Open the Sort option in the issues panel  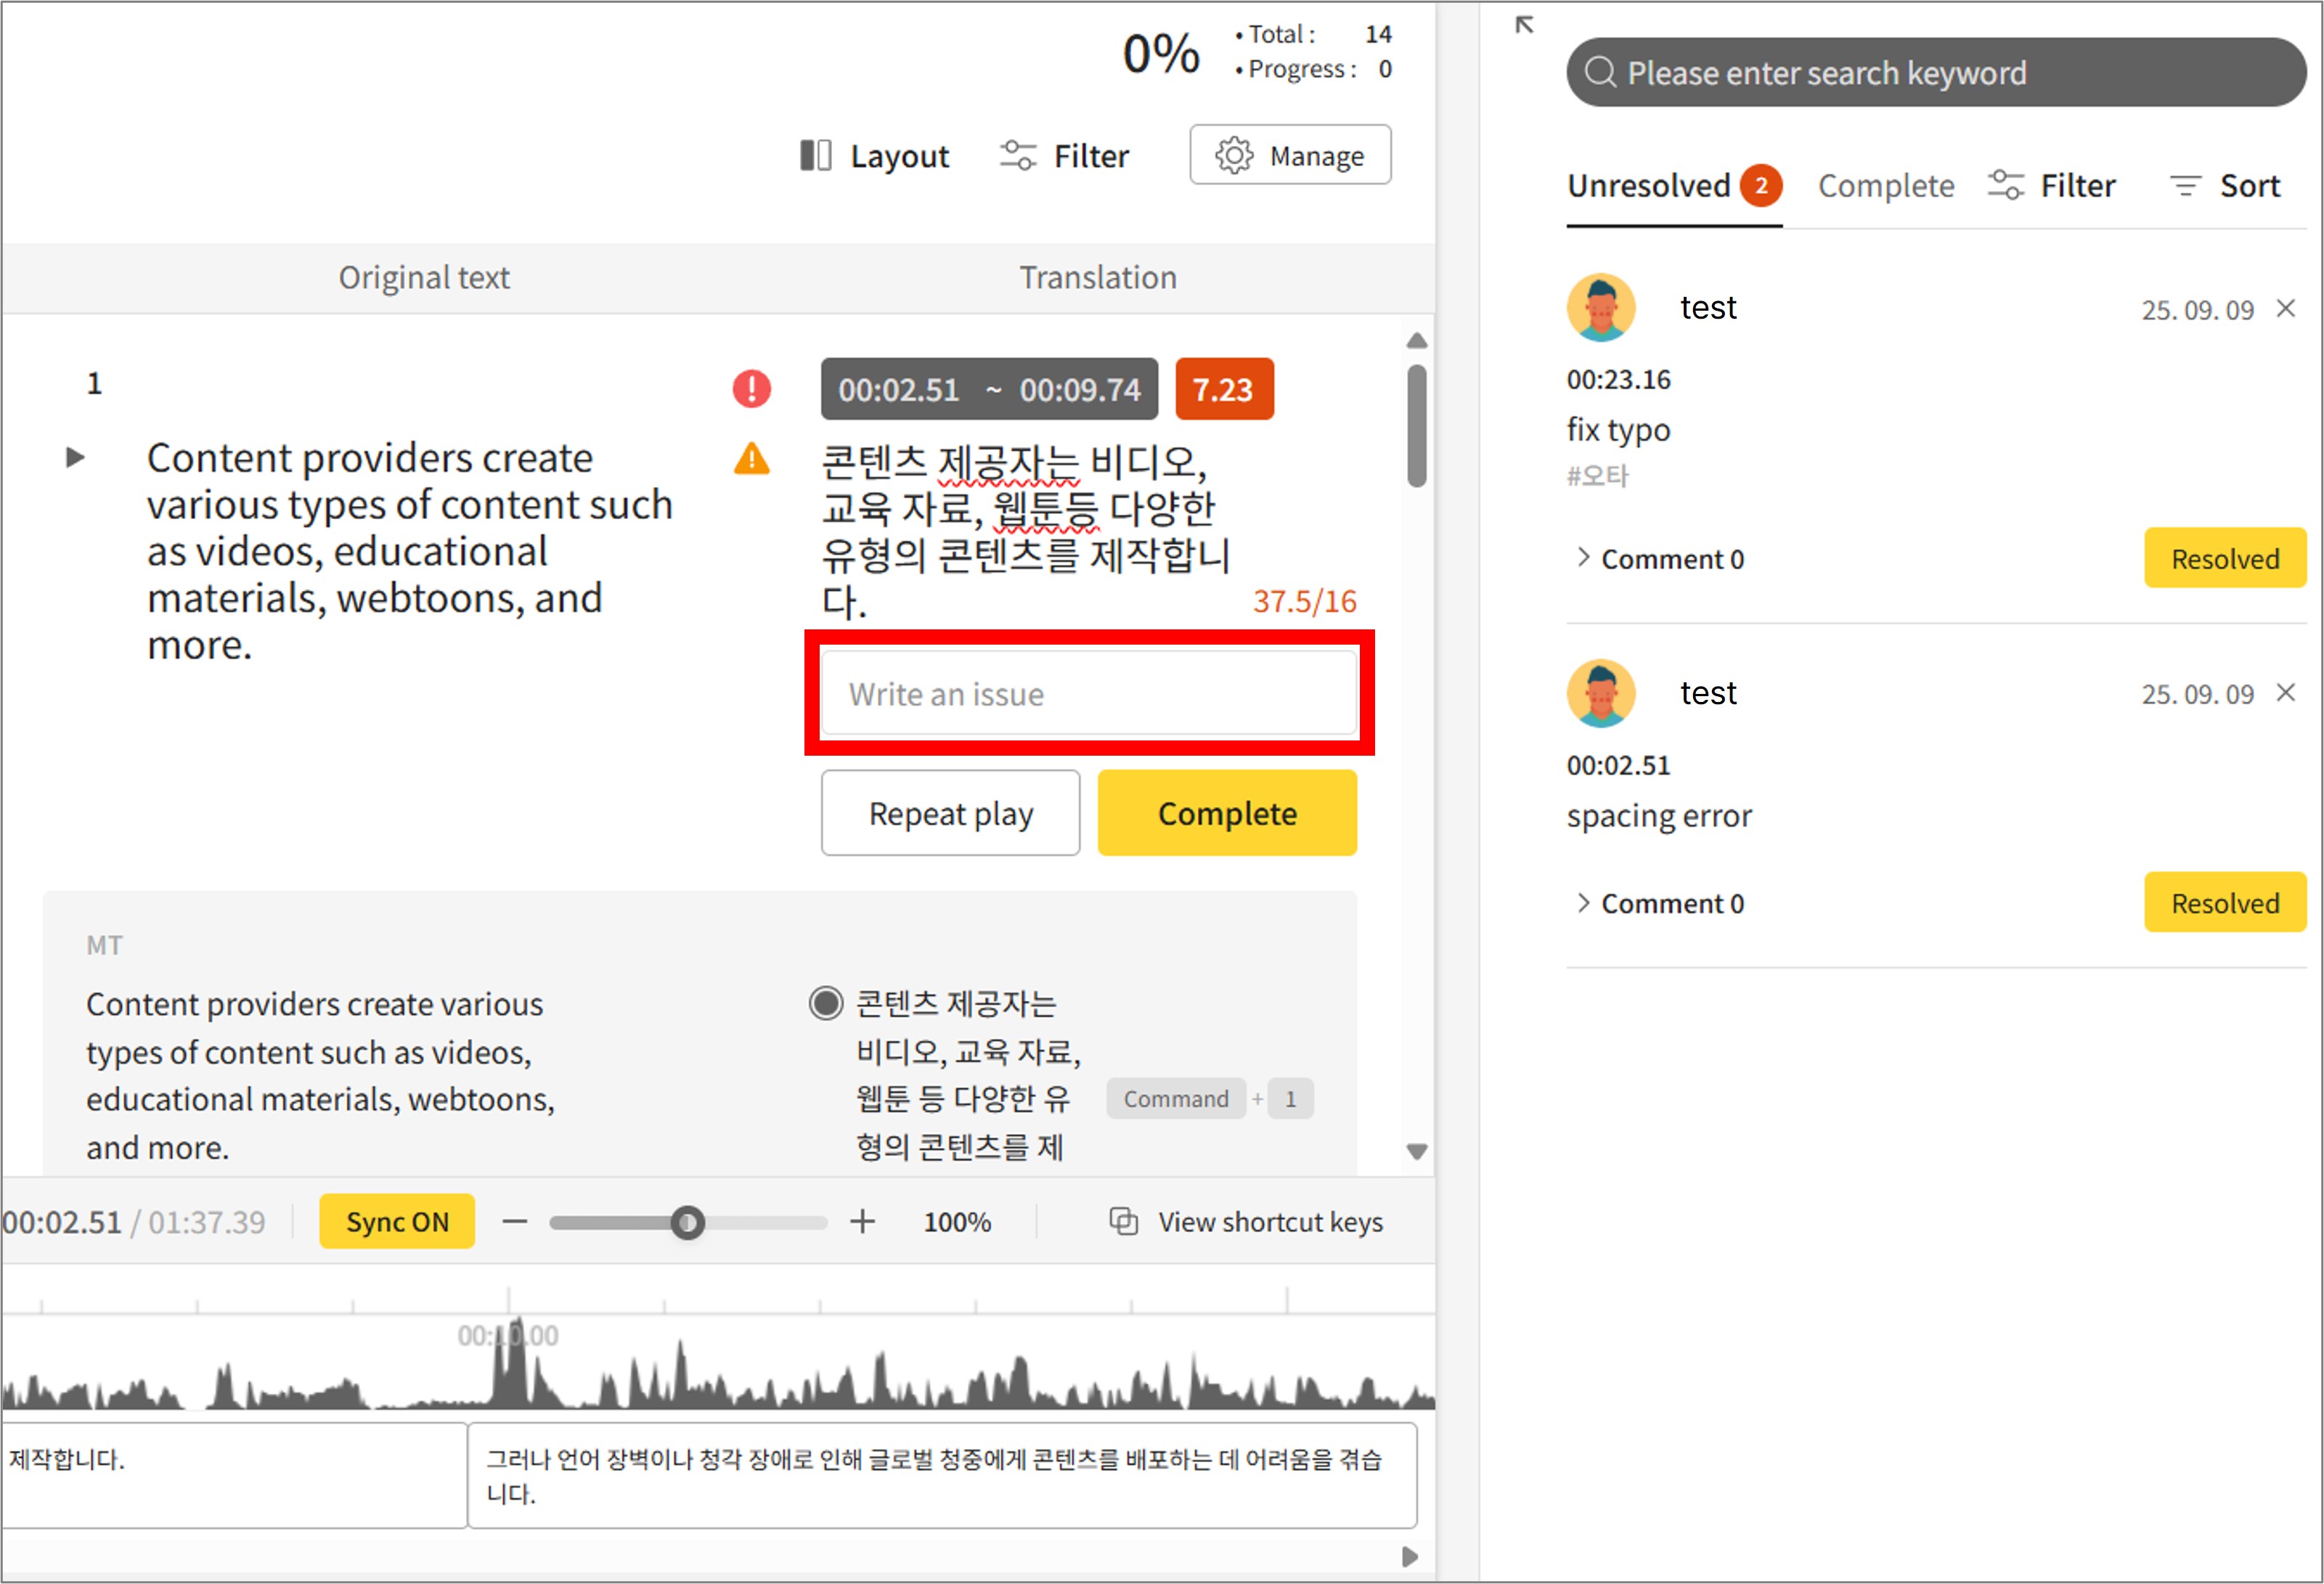pyautogui.click(x=2225, y=185)
